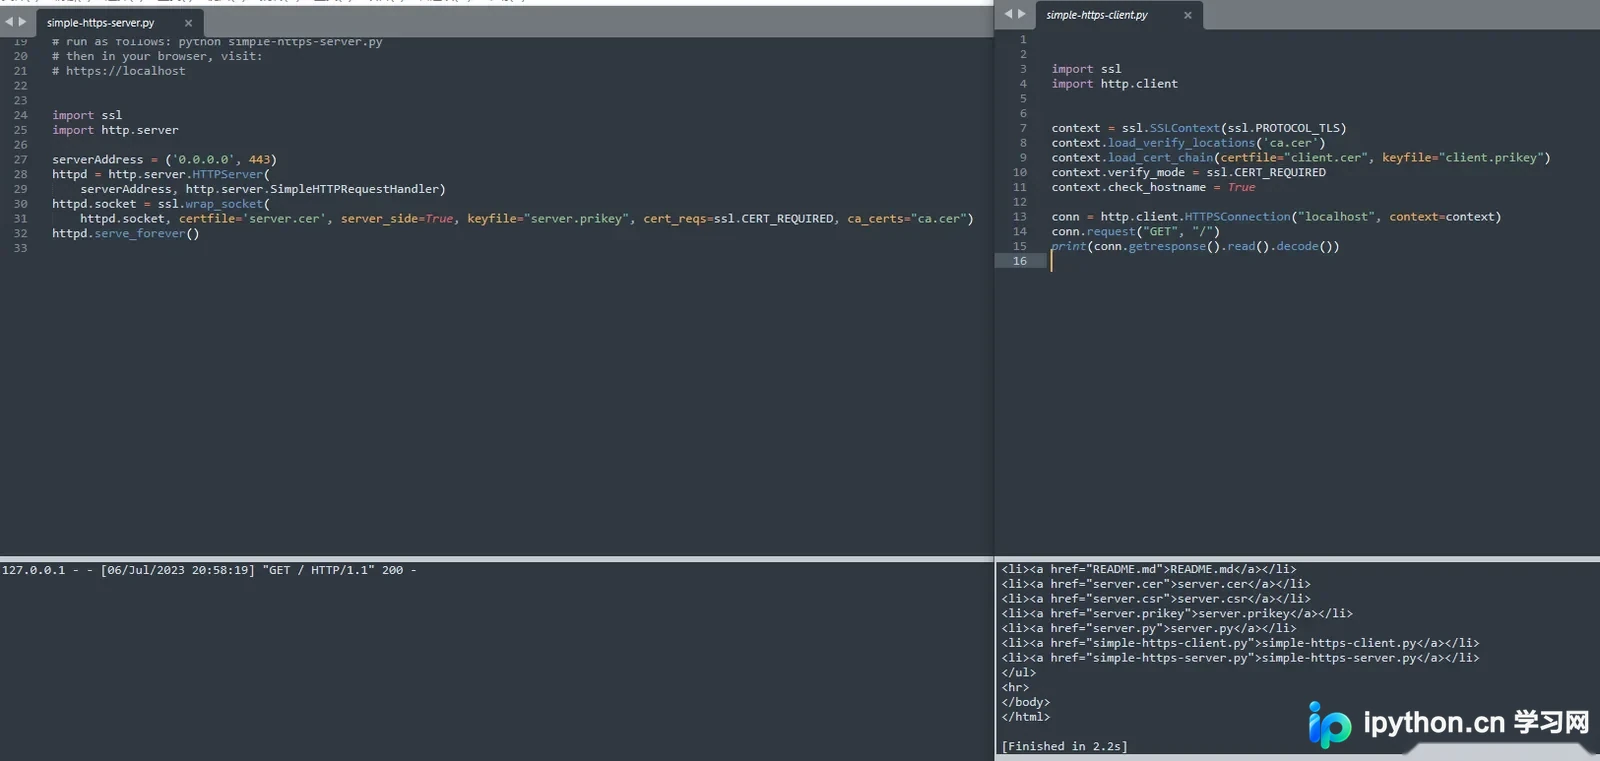Switch to the simple-https-server.py tab
1600x761 pixels.
pyautogui.click(x=100, y=23)
